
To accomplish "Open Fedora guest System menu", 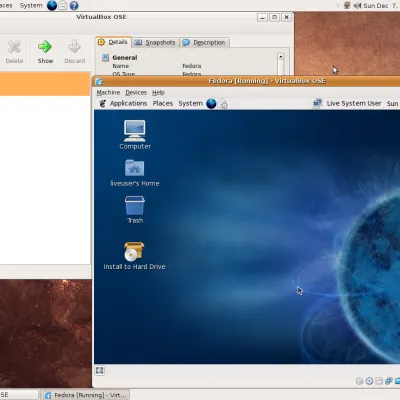I will point(190,103).
